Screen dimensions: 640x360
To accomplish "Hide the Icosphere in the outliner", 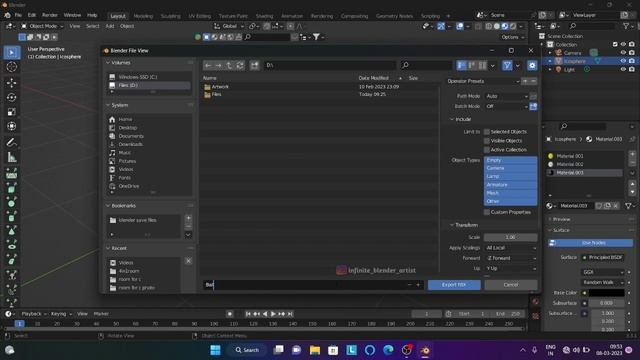I will coord(623,61).
